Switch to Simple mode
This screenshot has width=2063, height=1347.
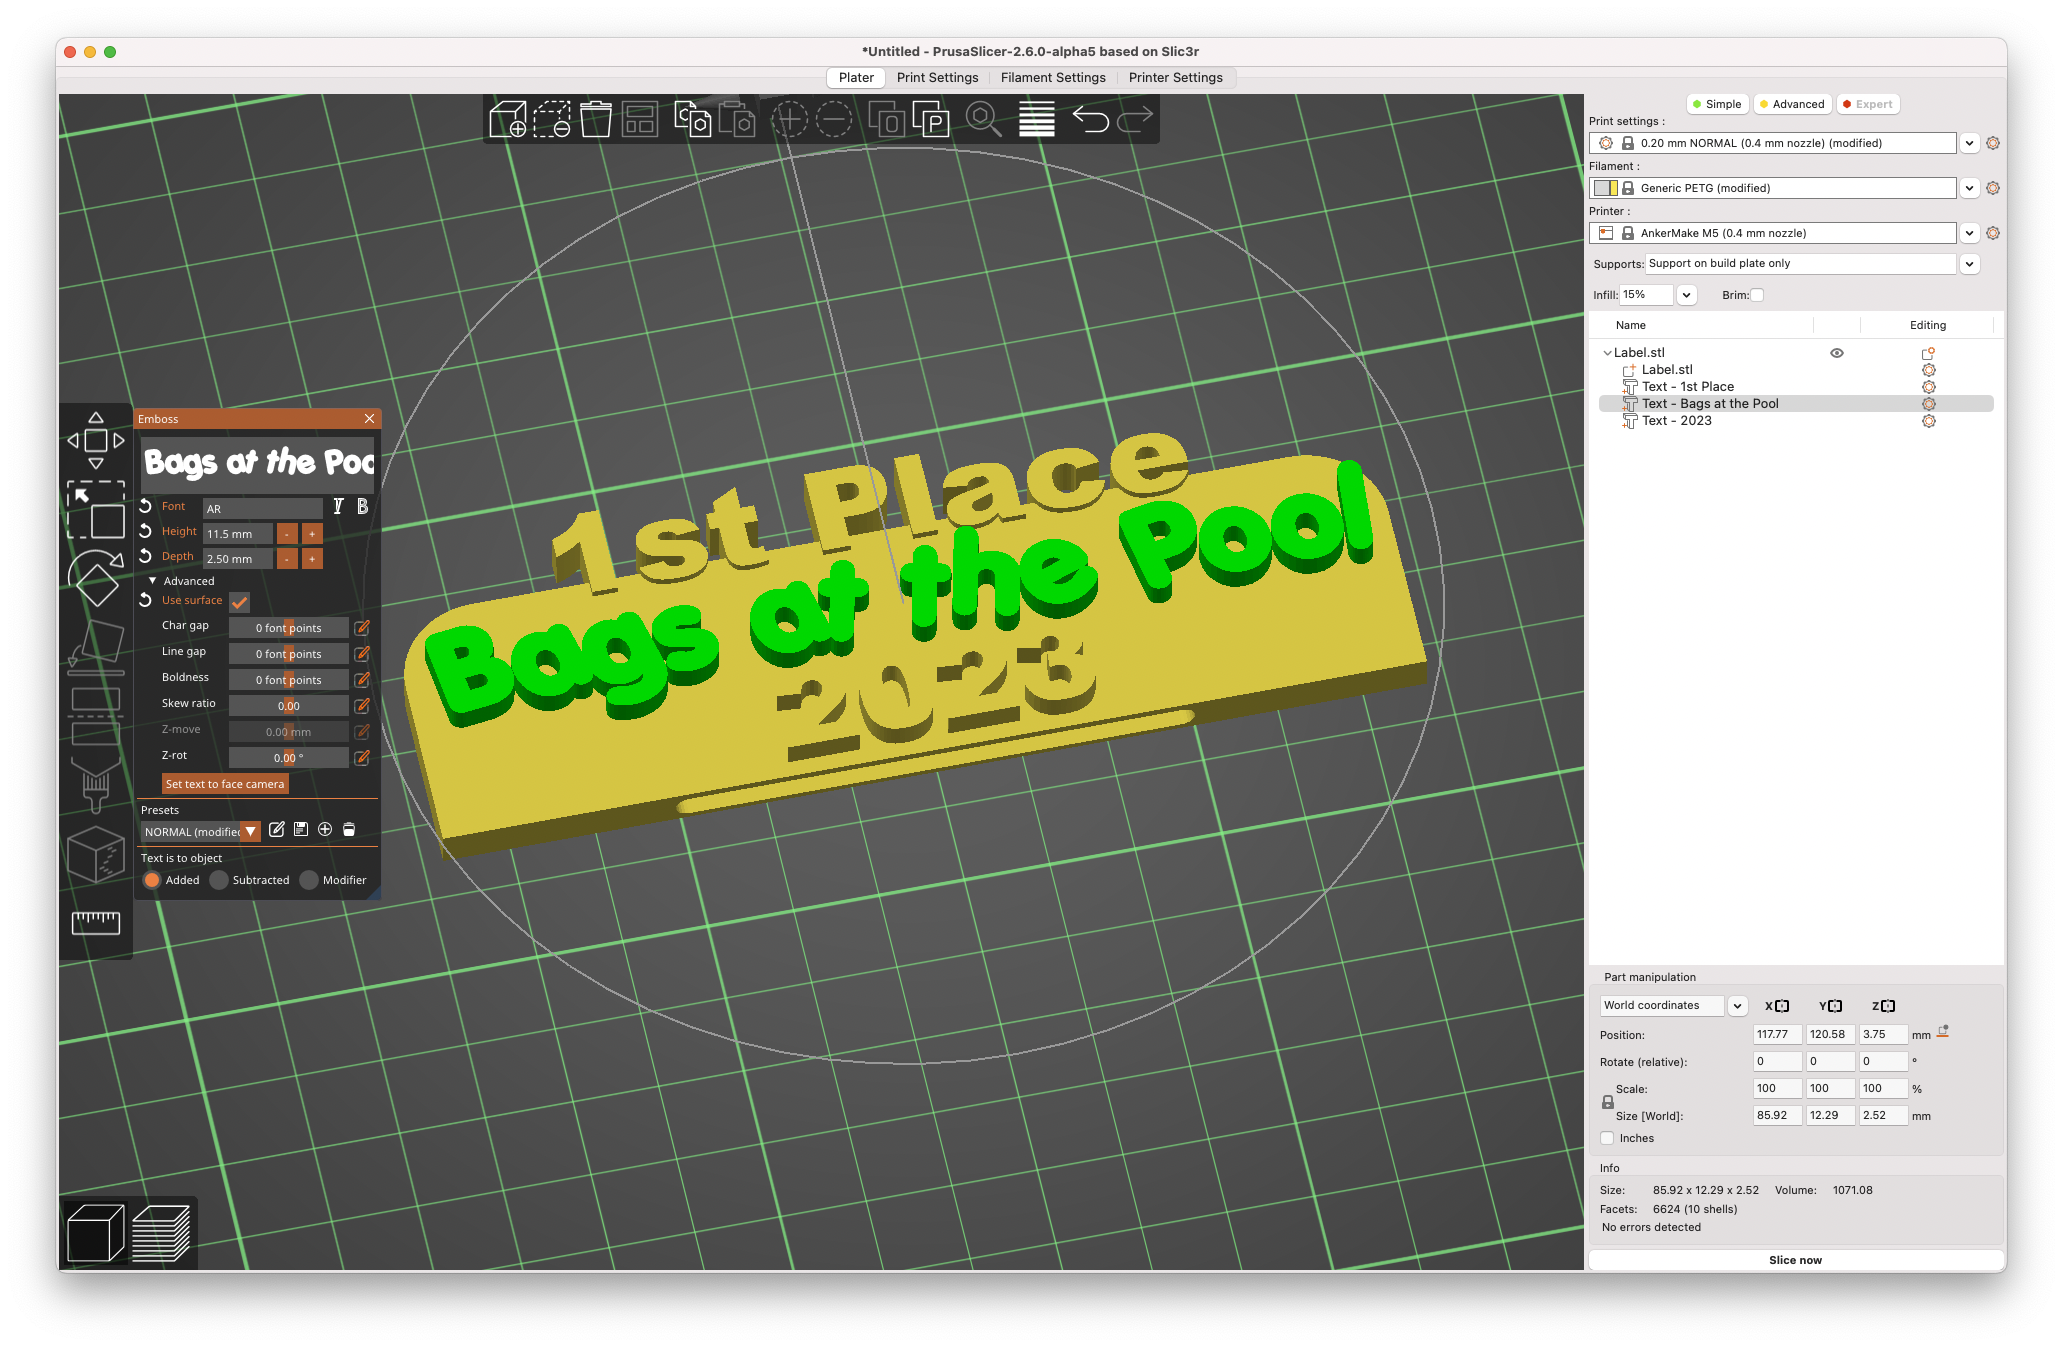1717,104
